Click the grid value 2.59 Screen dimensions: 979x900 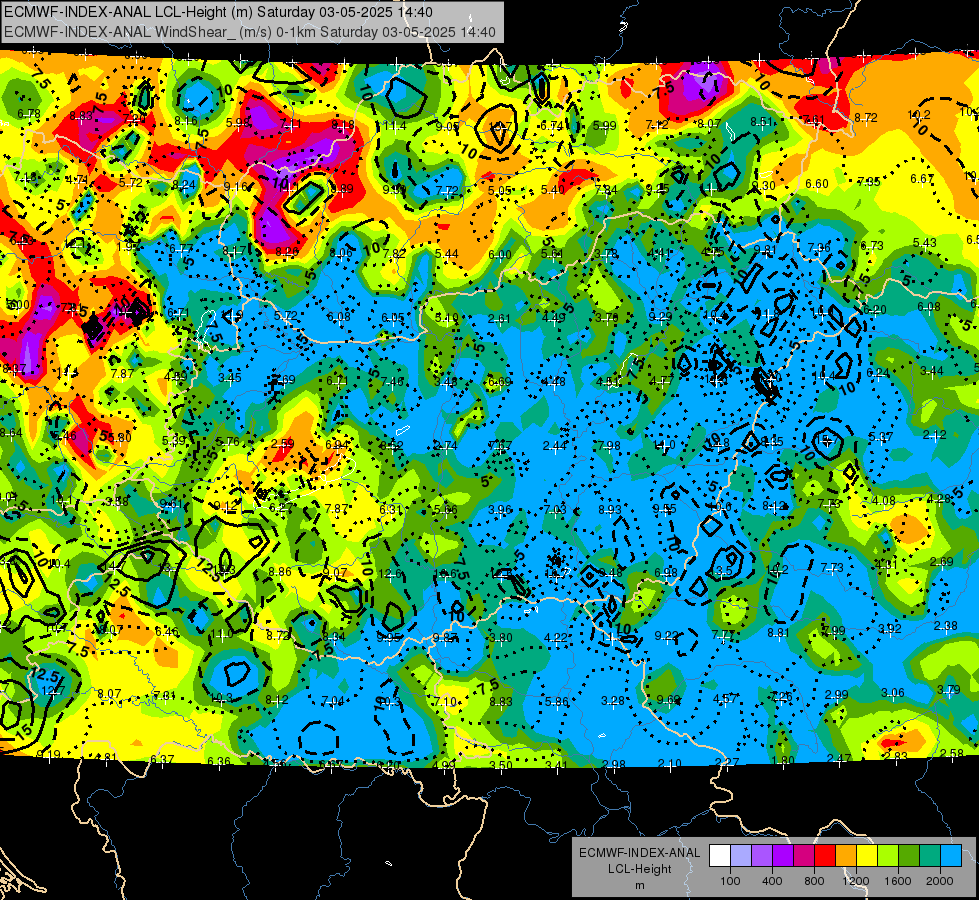[283, 443]
